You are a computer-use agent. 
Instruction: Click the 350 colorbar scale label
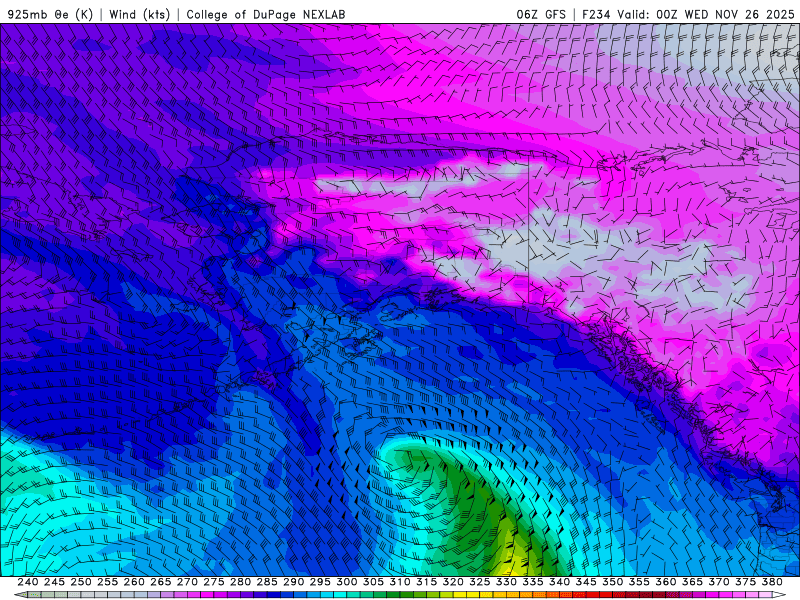(612, 582)
